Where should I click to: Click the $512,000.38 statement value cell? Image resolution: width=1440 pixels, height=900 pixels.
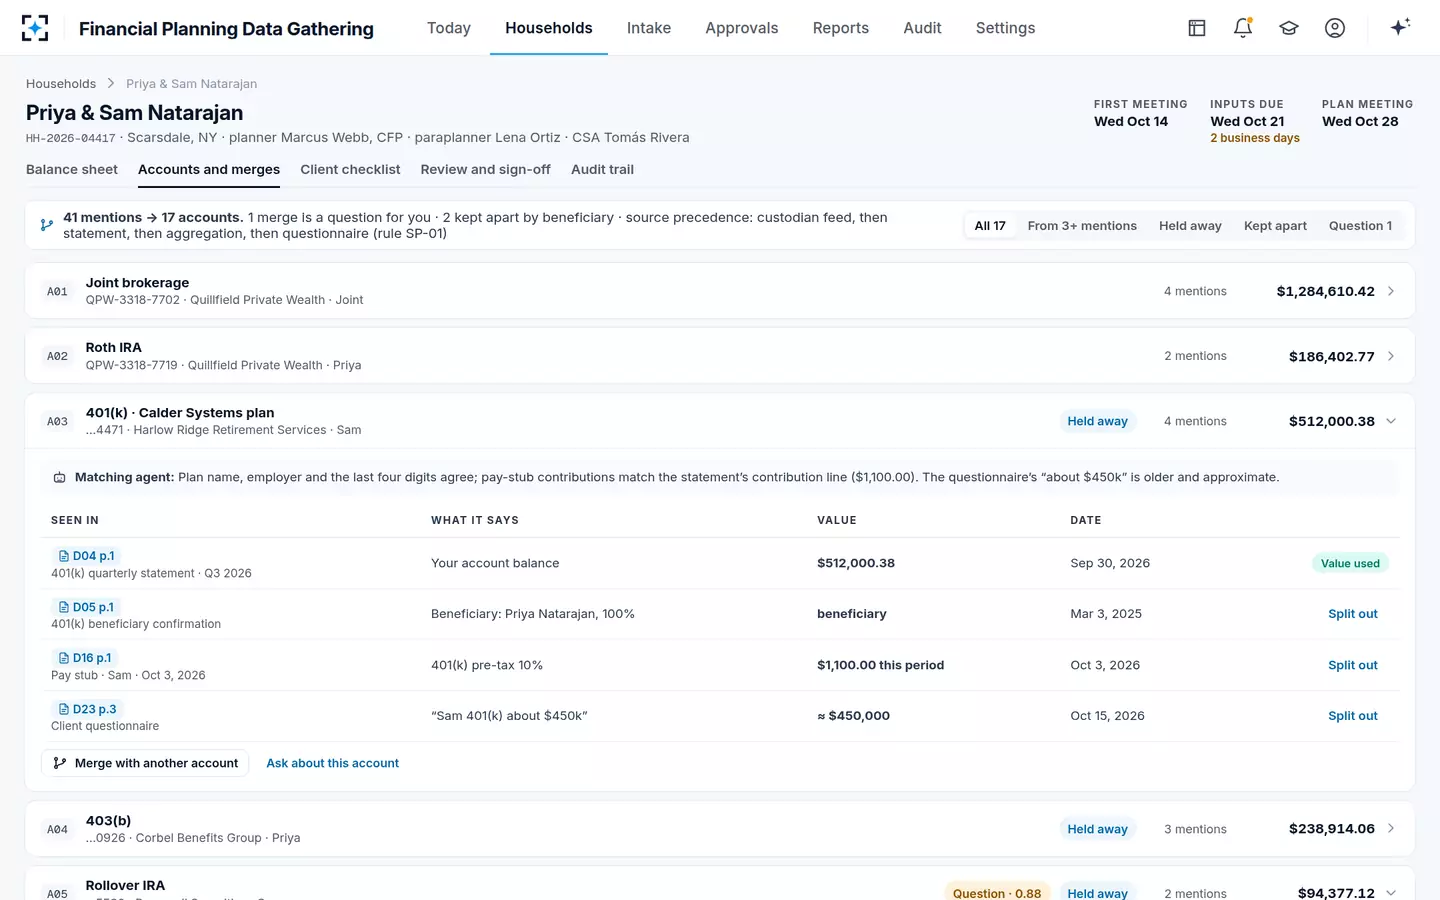(856, 563)
